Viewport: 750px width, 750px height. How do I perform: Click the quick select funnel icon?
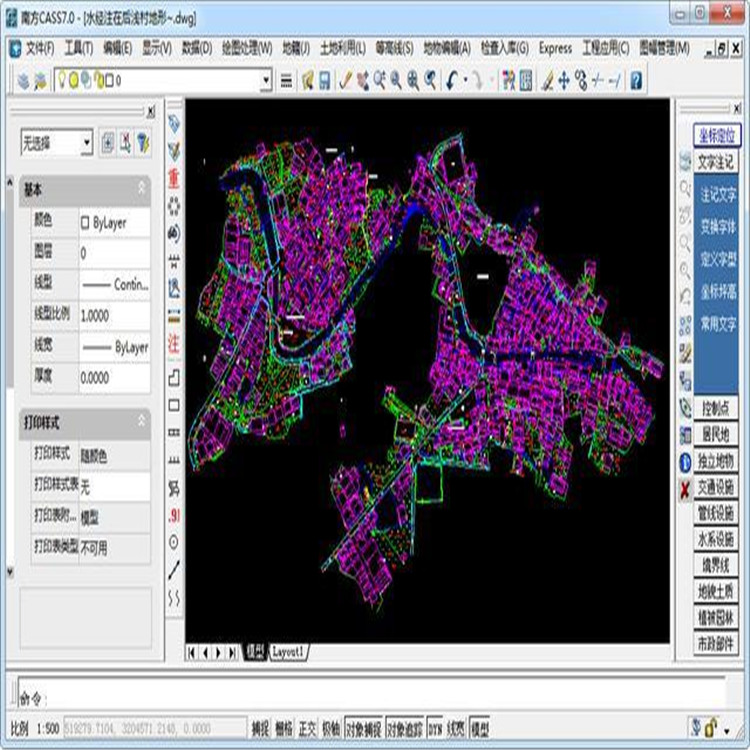(x=143, y=143)
